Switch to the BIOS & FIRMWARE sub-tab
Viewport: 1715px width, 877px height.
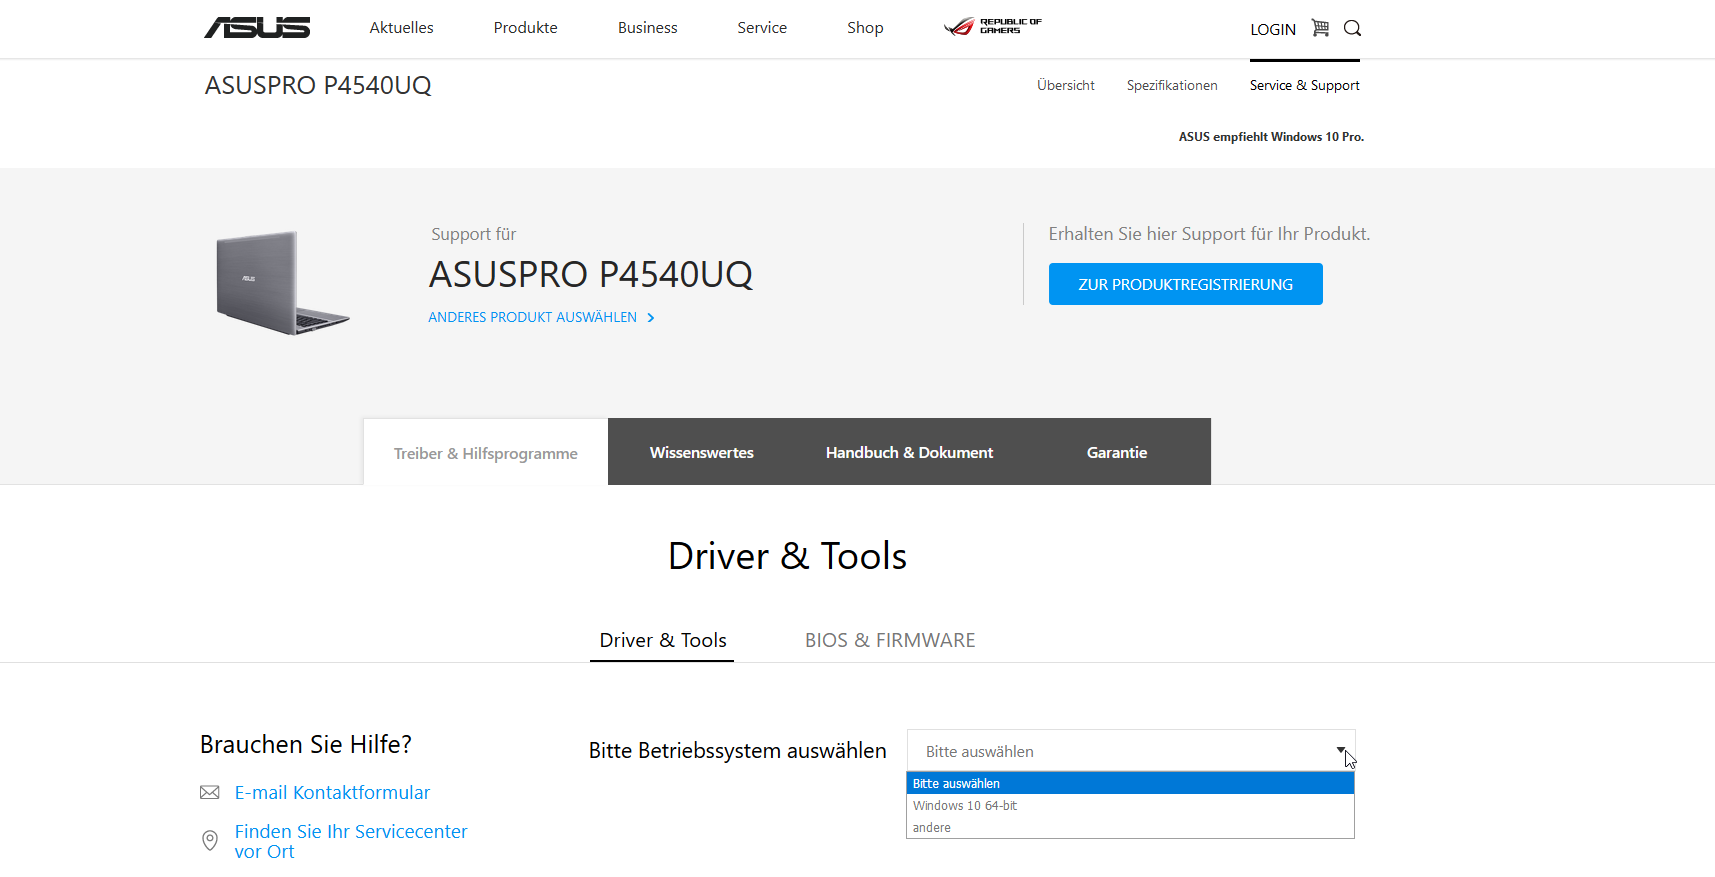tap(890, 640)
